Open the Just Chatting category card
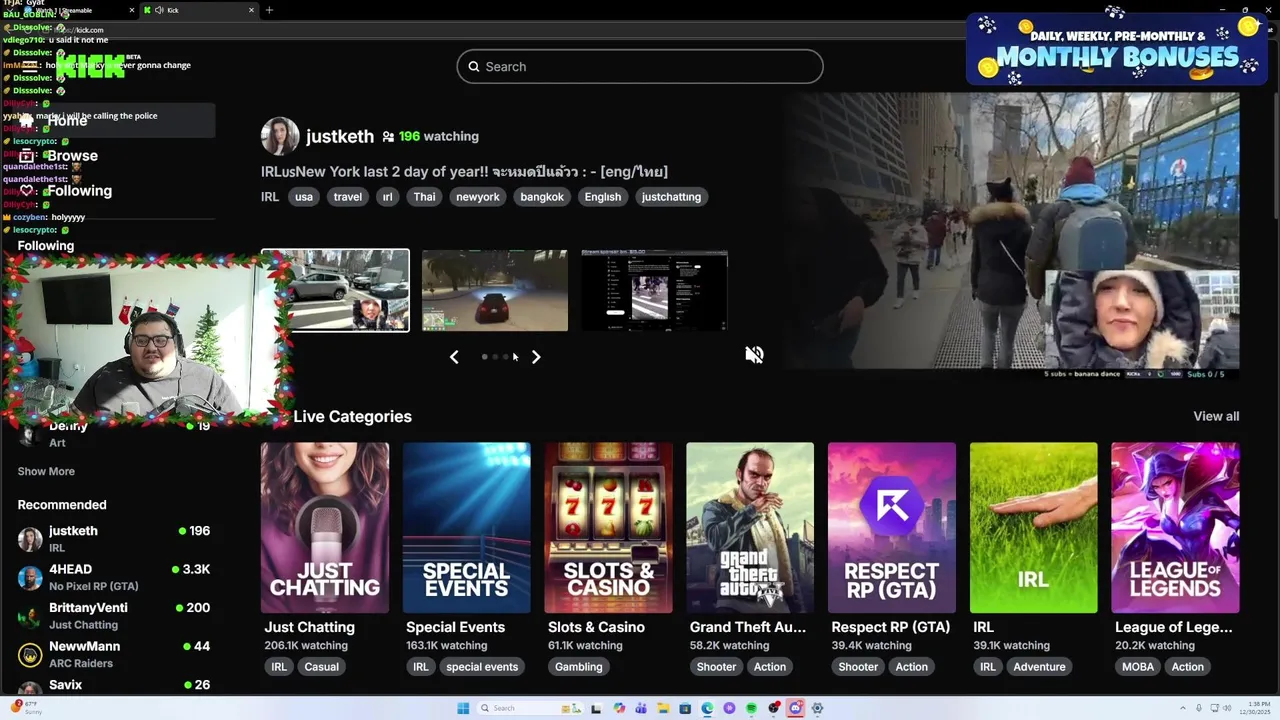This screenshot has width=1280, height=720. coord(325,528)
